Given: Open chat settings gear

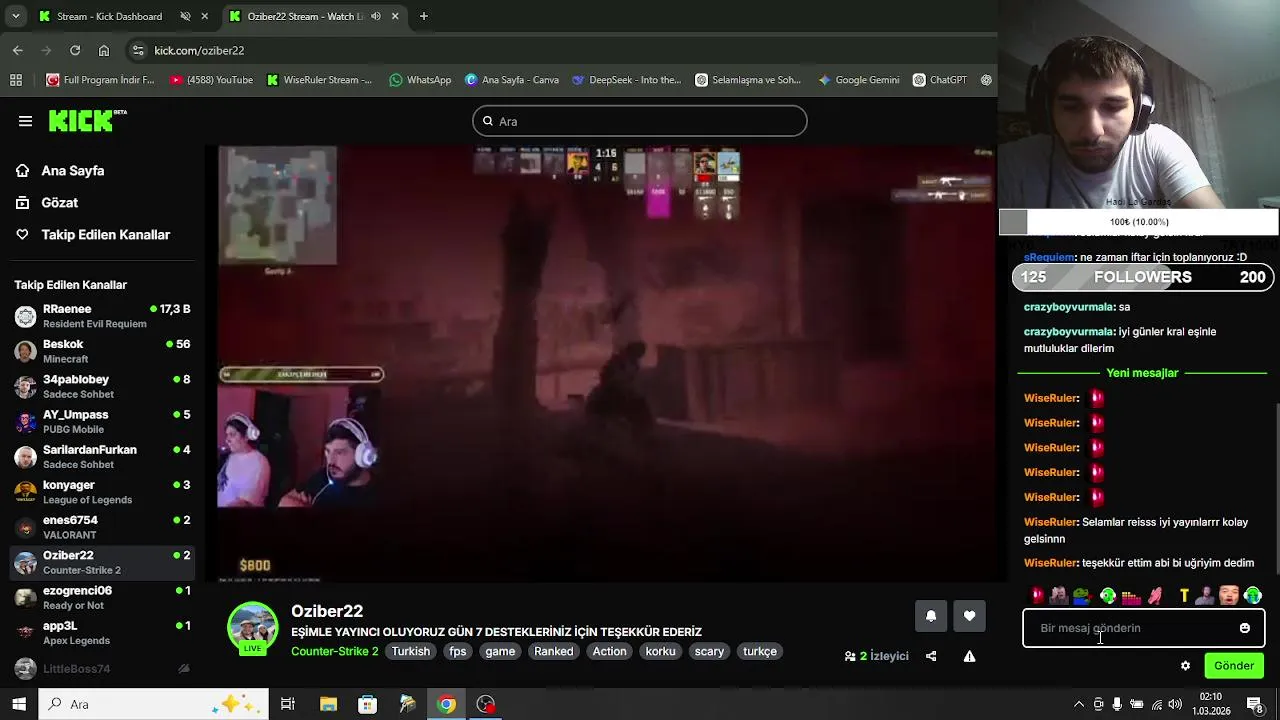Looking at the screenshot, I should coord(1186,666).
